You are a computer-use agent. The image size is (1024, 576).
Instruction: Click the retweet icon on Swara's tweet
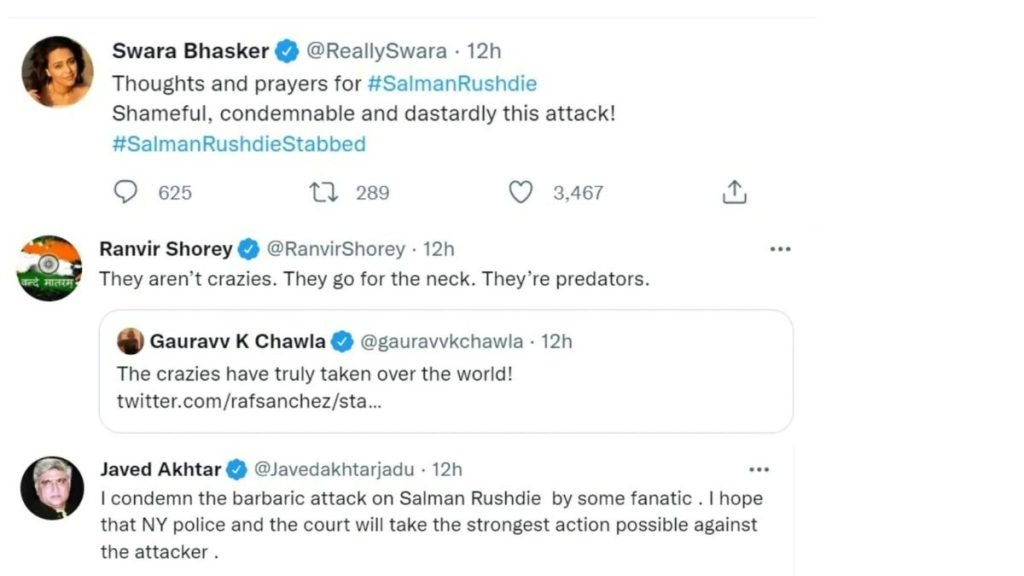[325, 192]
